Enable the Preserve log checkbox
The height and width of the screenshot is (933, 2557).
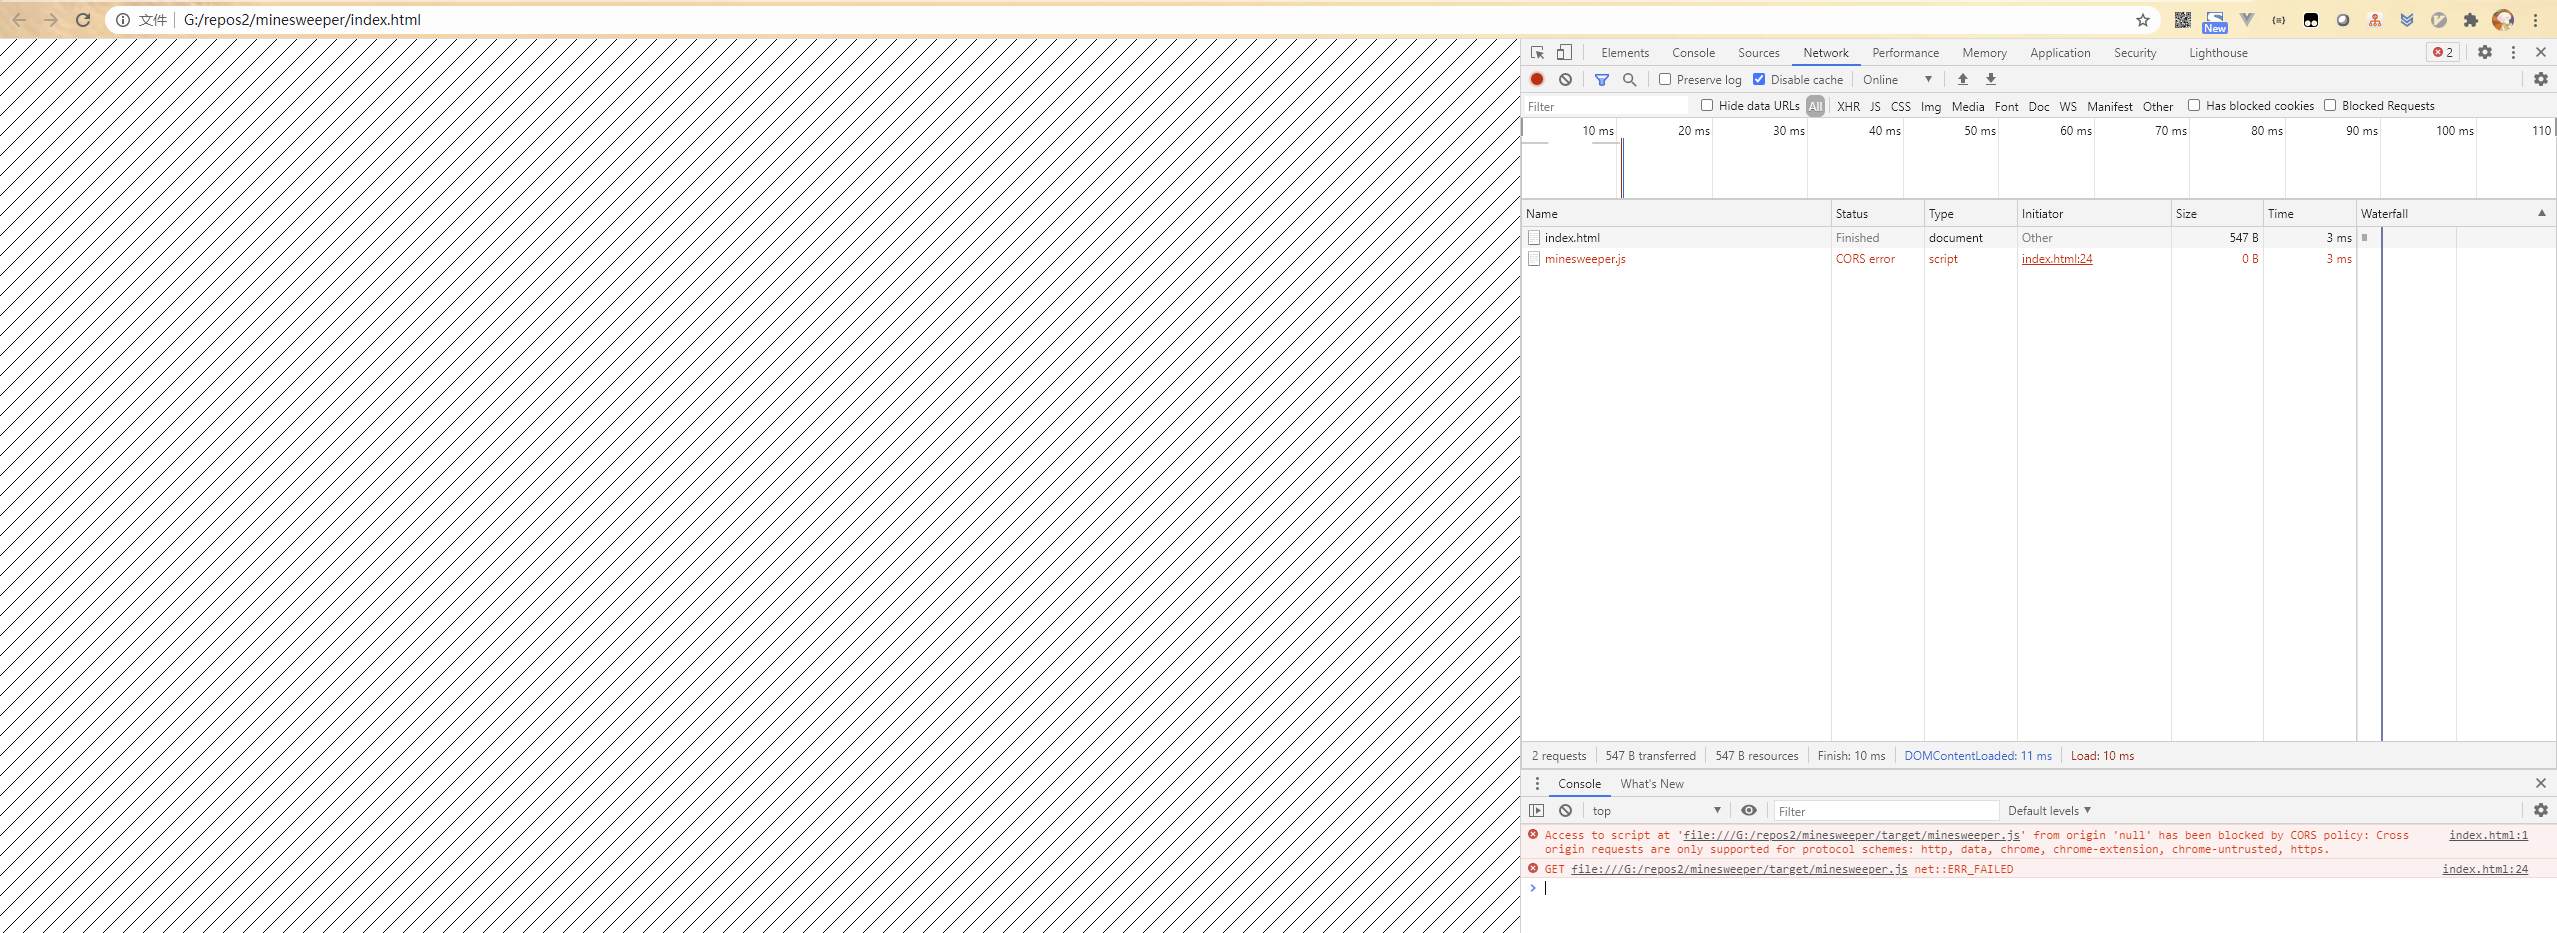pyautogui.click(x=1665, y=80)
